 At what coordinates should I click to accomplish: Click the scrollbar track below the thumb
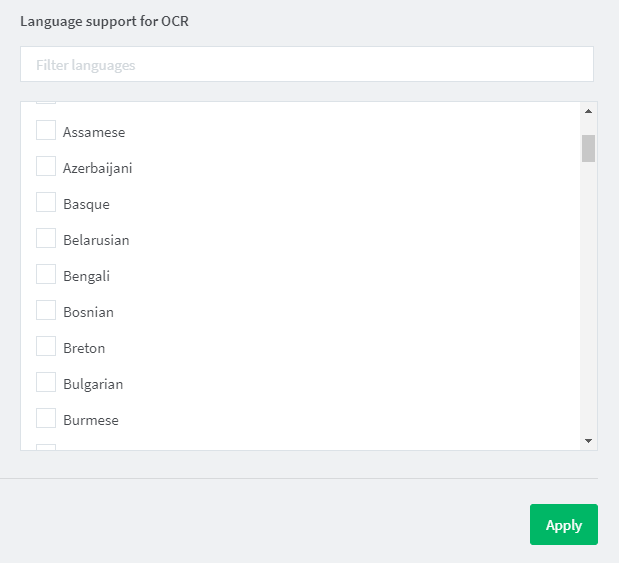click(588, 296)
